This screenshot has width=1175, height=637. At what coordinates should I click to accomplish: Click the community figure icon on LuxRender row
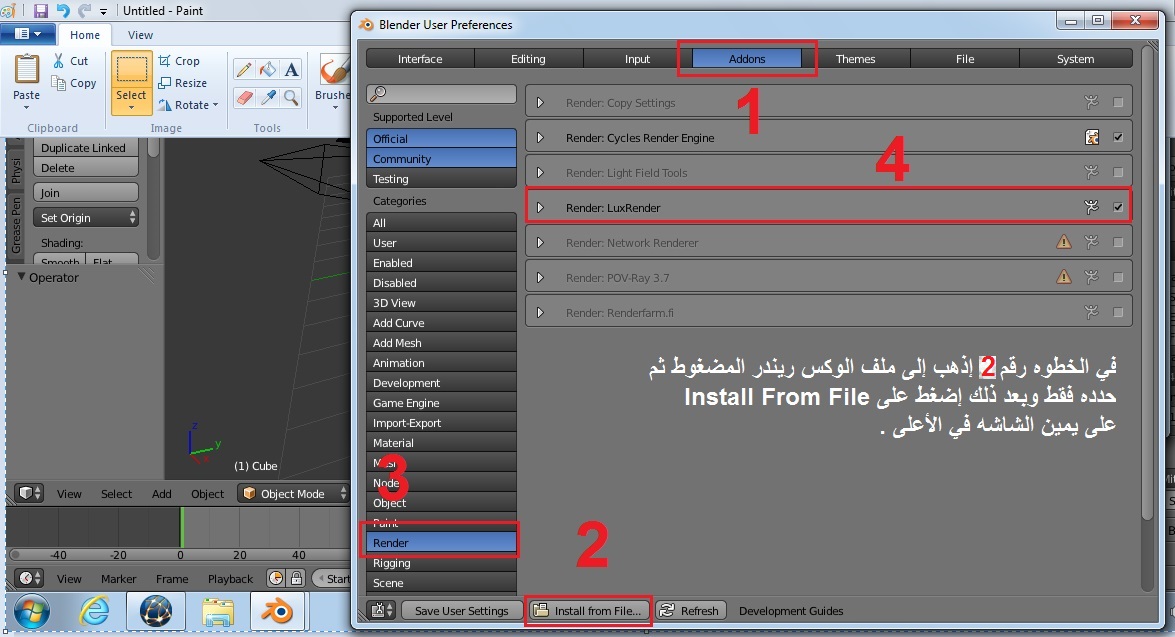click(x=1091, y=208)
